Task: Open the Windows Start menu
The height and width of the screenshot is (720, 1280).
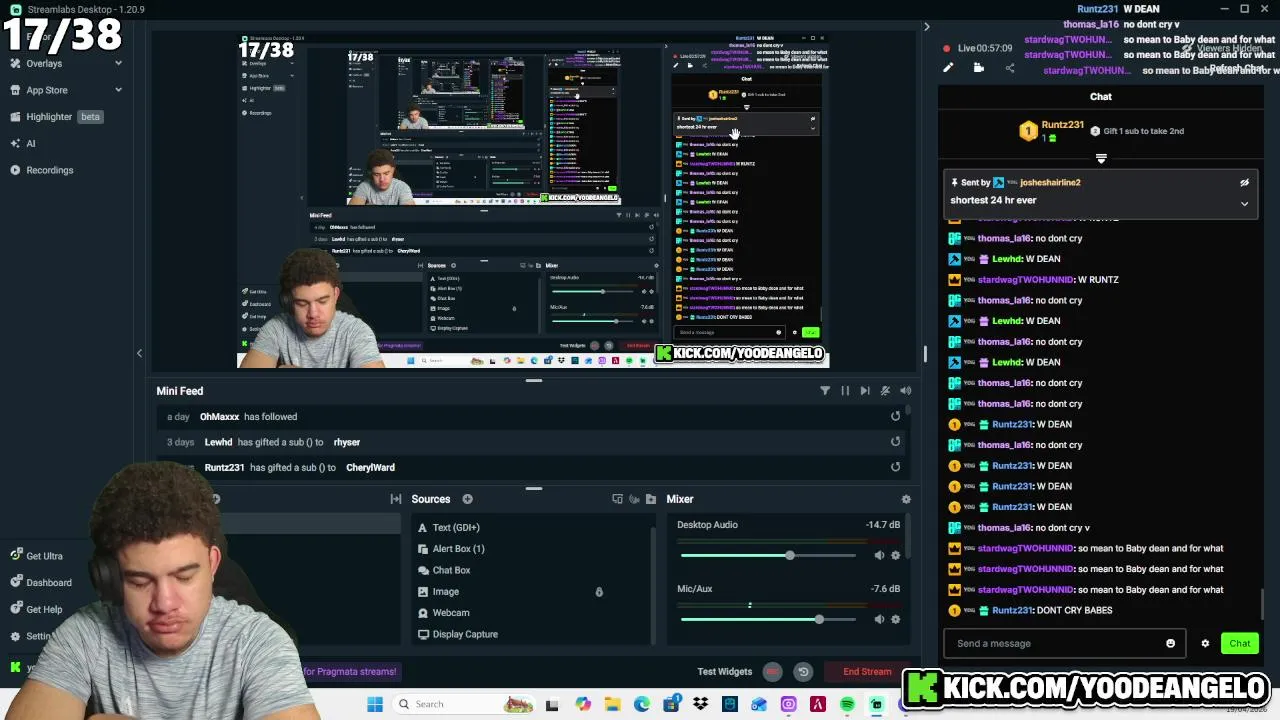Action: coord(375,704)
